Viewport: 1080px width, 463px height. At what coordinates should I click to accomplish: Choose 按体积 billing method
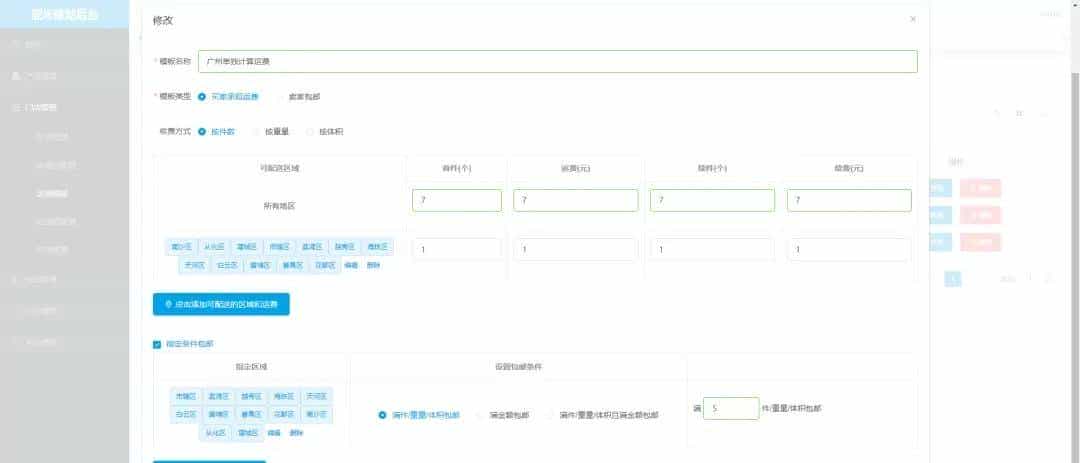pos(324,131)
